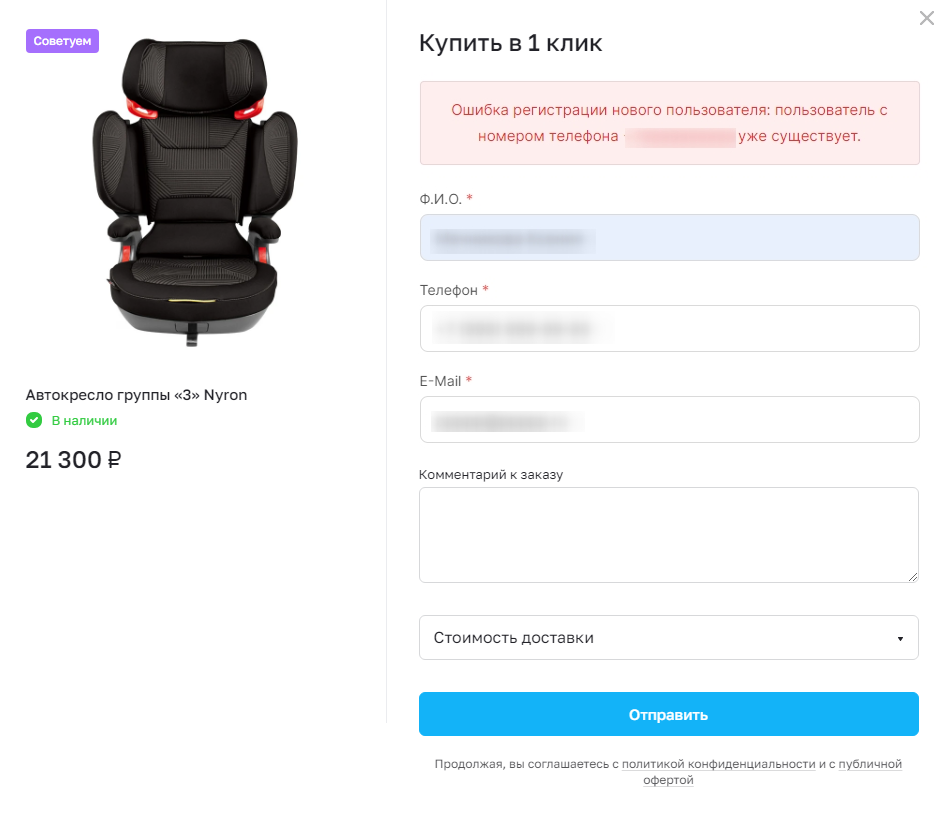Click the purple Советуем badge
Viewport: 944px width, 828px height.
pos(63,41)
